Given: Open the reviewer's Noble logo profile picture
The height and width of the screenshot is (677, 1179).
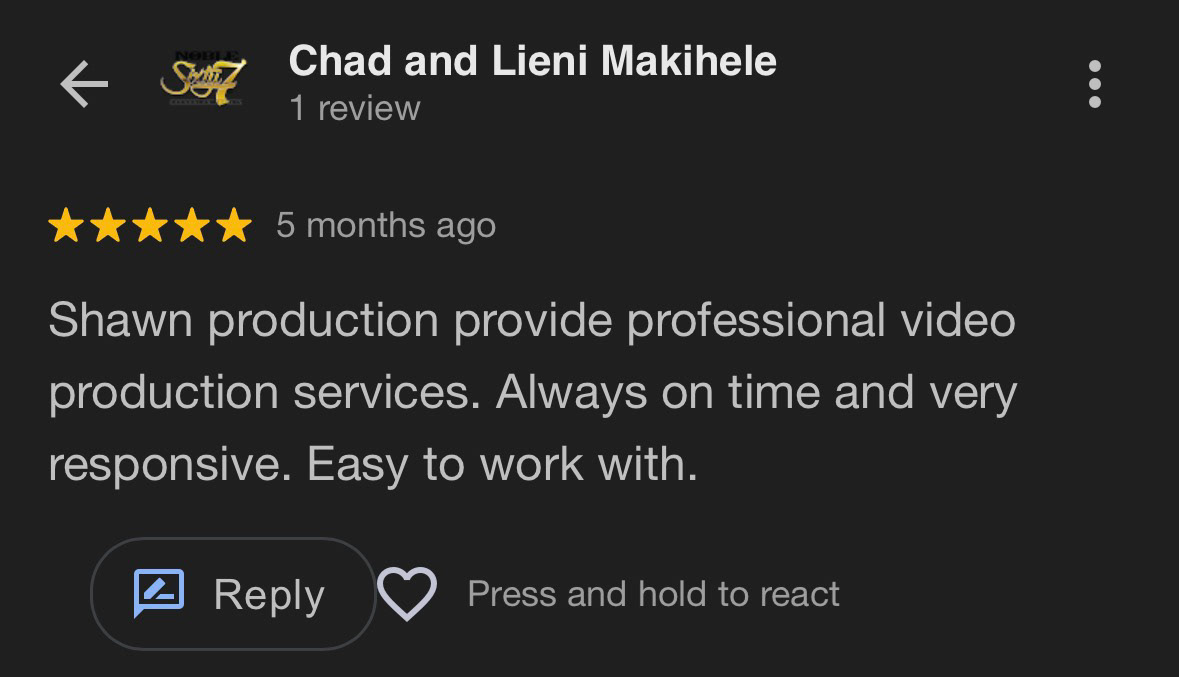Looking at the screenshot, I should pos(203,80).
